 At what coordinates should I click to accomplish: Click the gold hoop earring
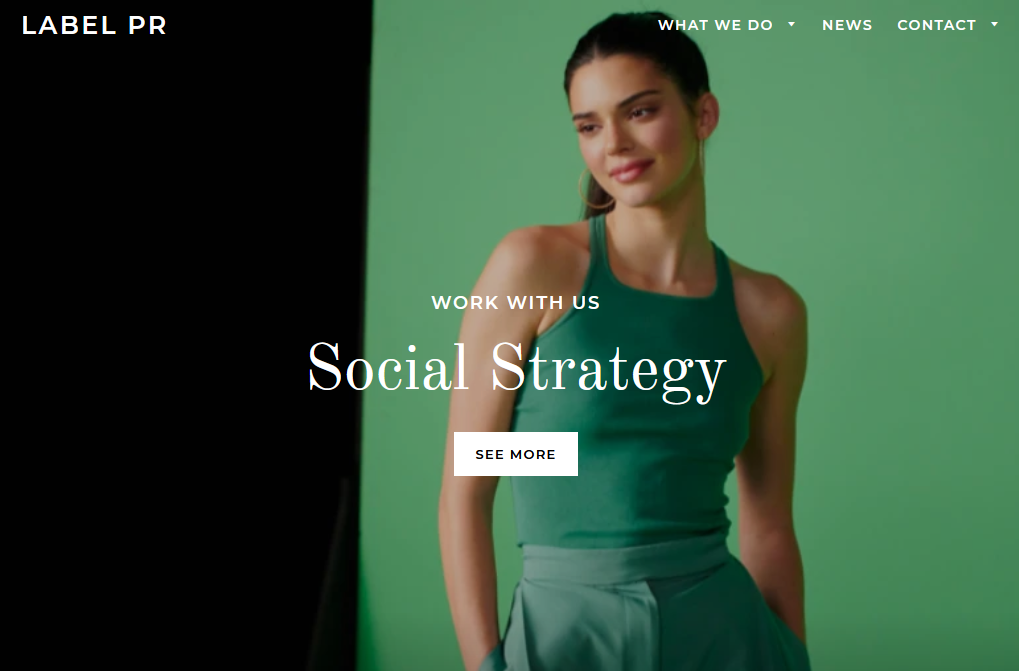(591, 190)
